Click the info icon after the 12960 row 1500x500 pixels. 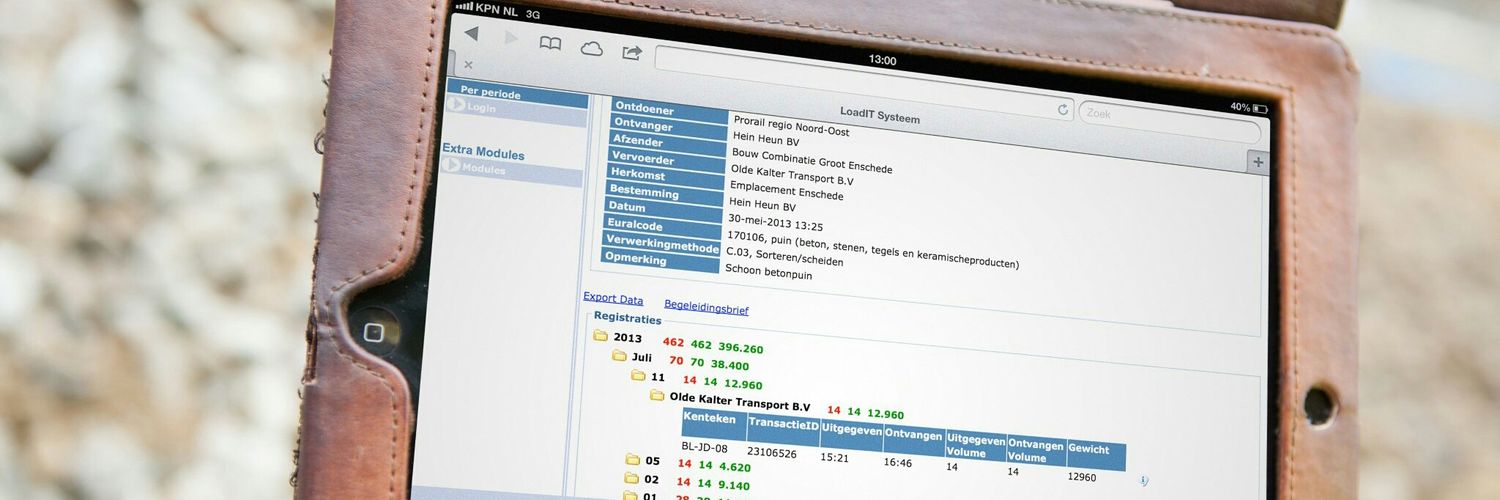tap(1143, 481)
